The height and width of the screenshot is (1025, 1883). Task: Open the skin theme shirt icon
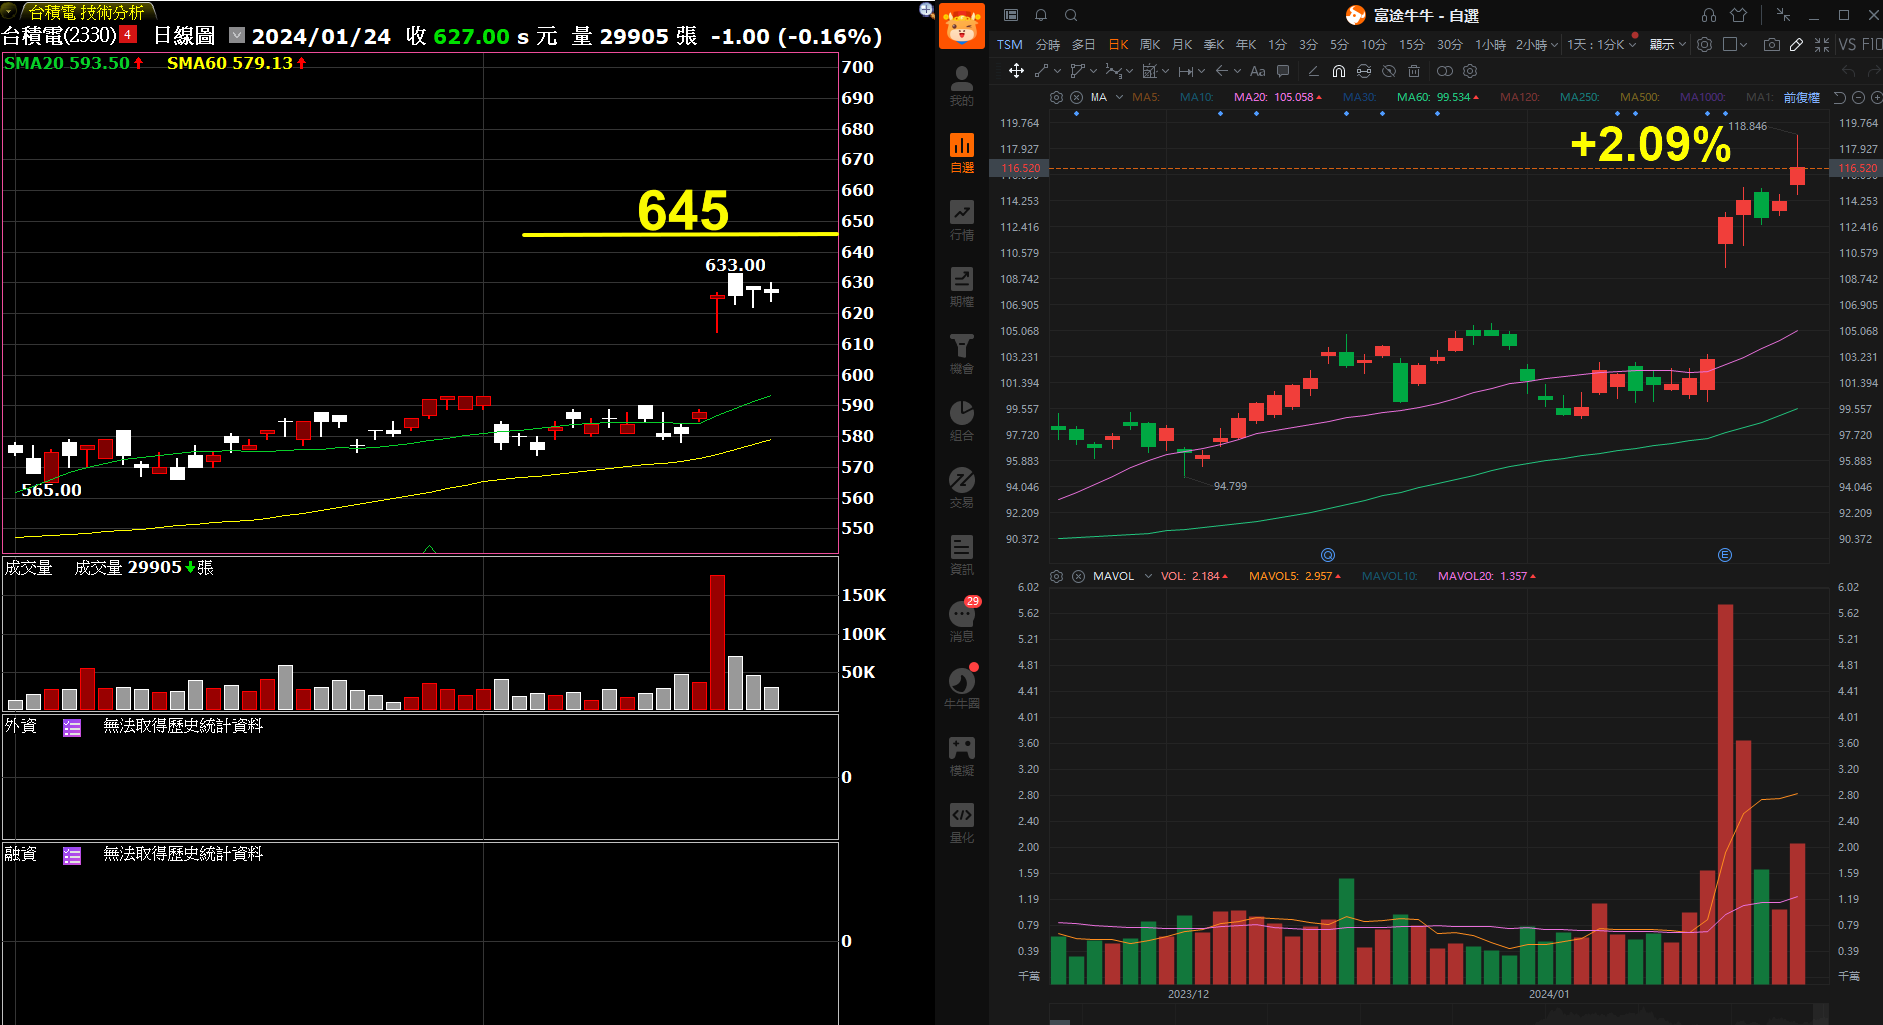pos(1739,15)
